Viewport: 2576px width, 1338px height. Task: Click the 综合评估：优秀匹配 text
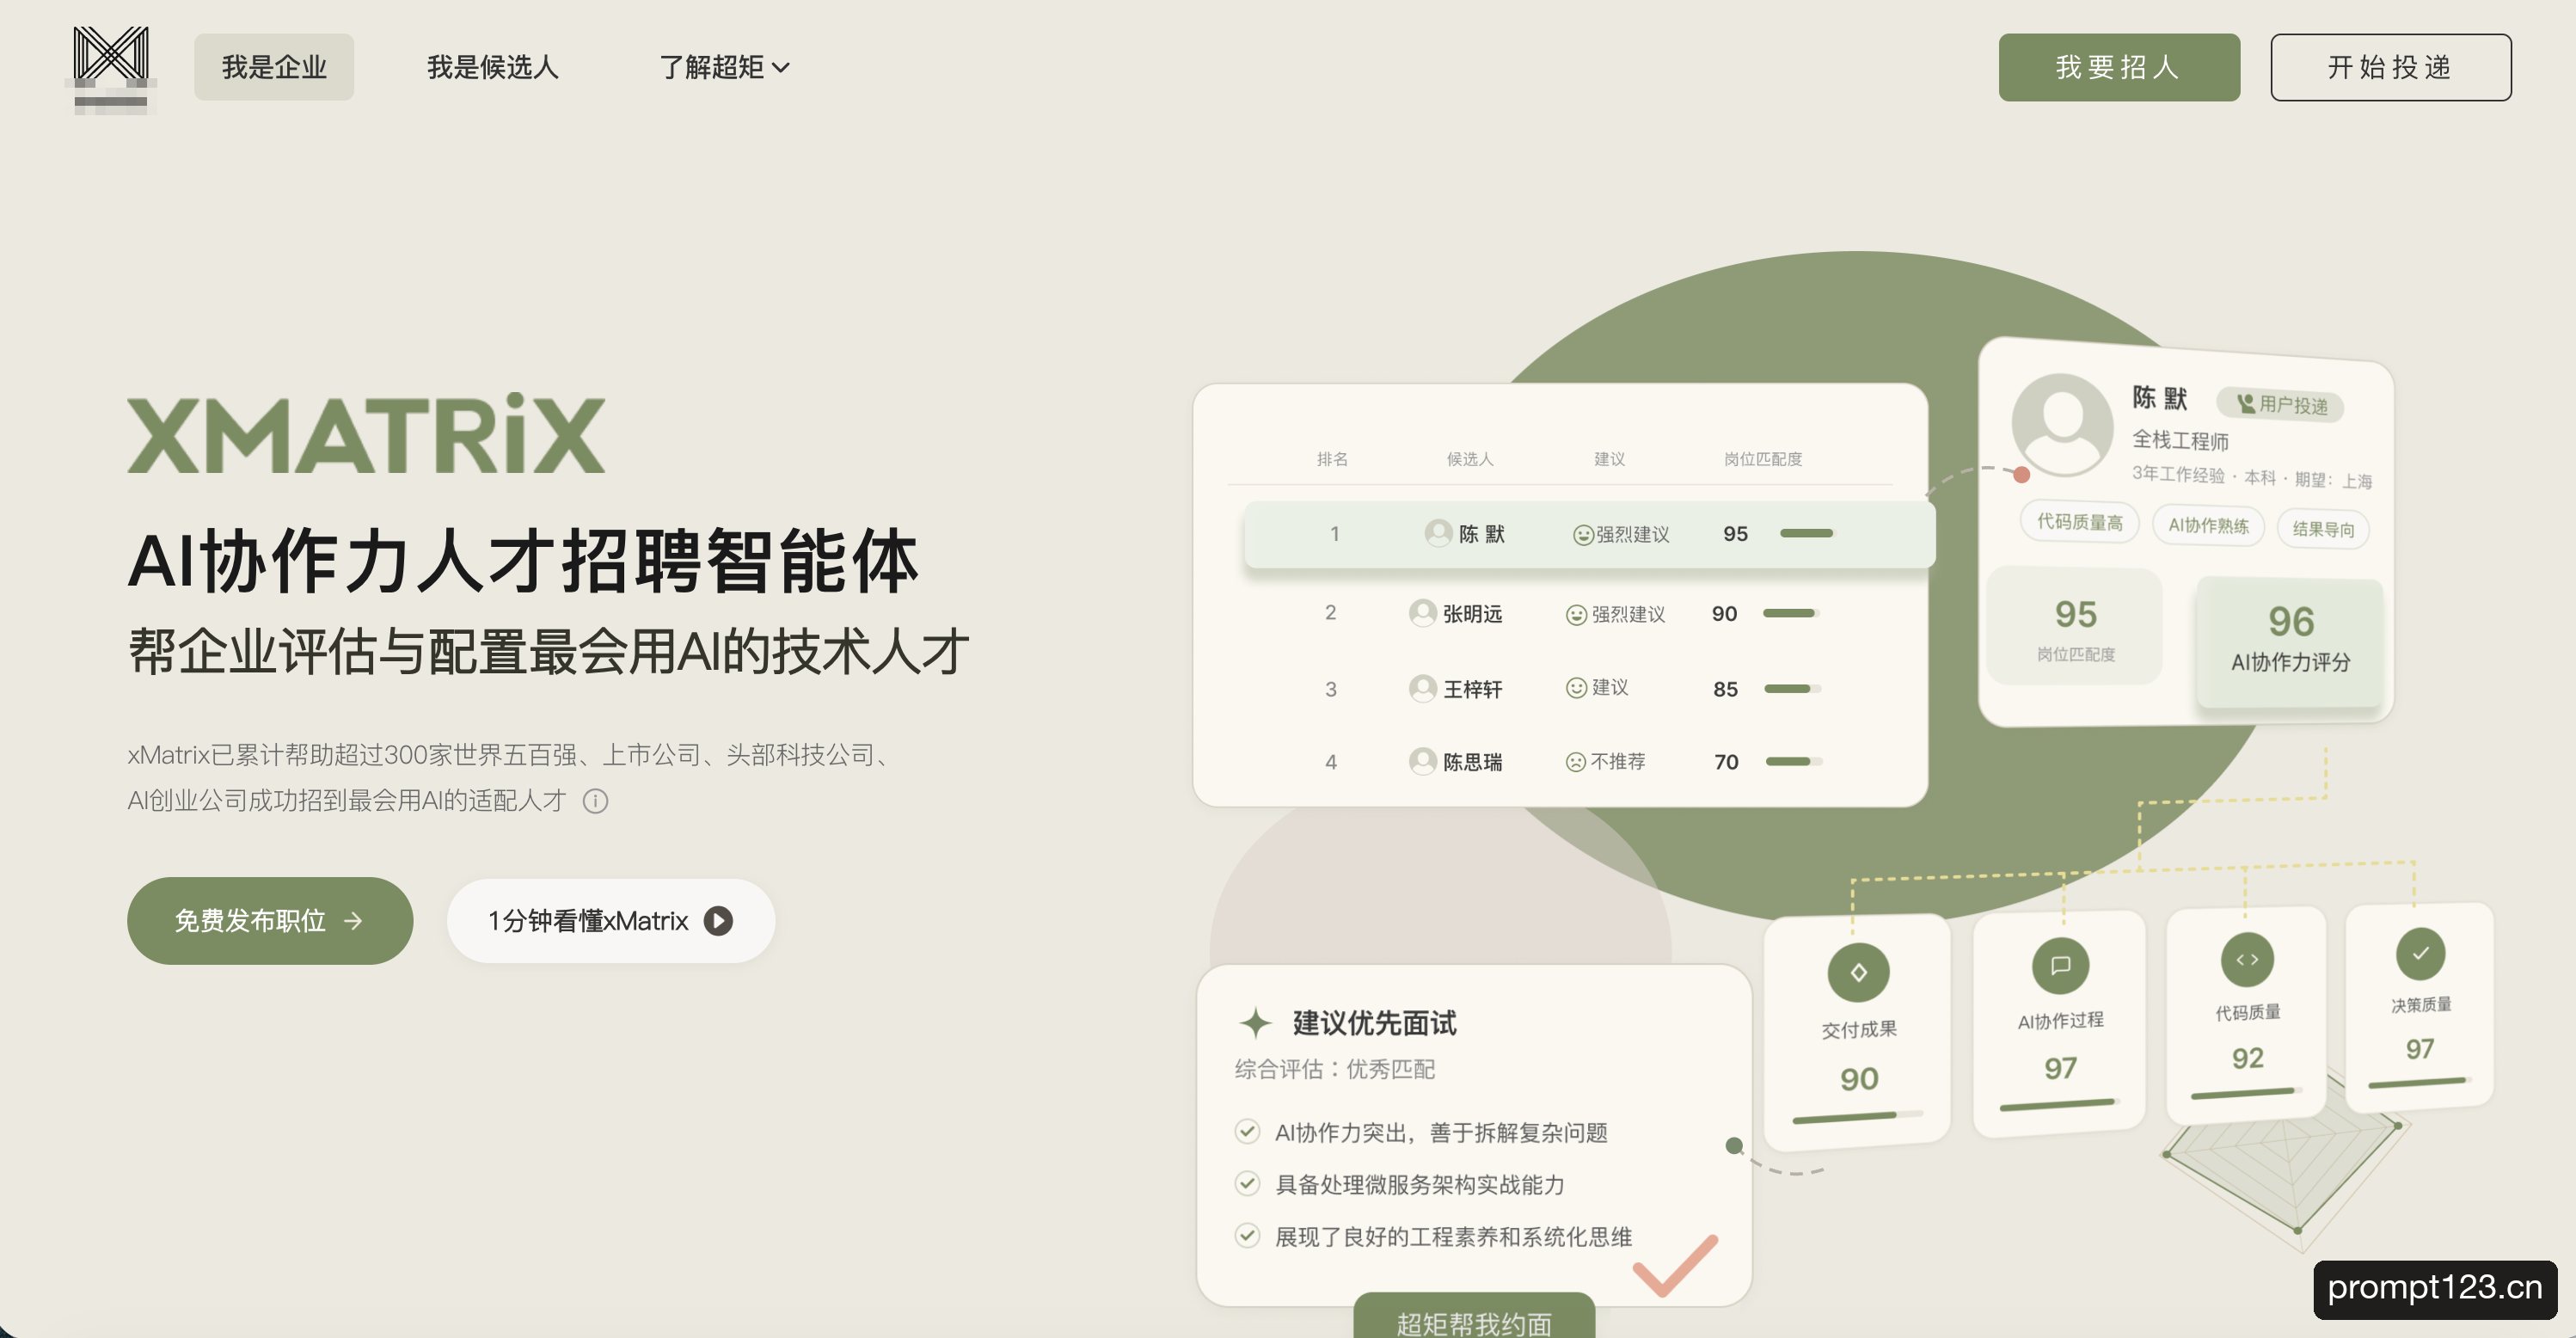click(1334, 1069)
